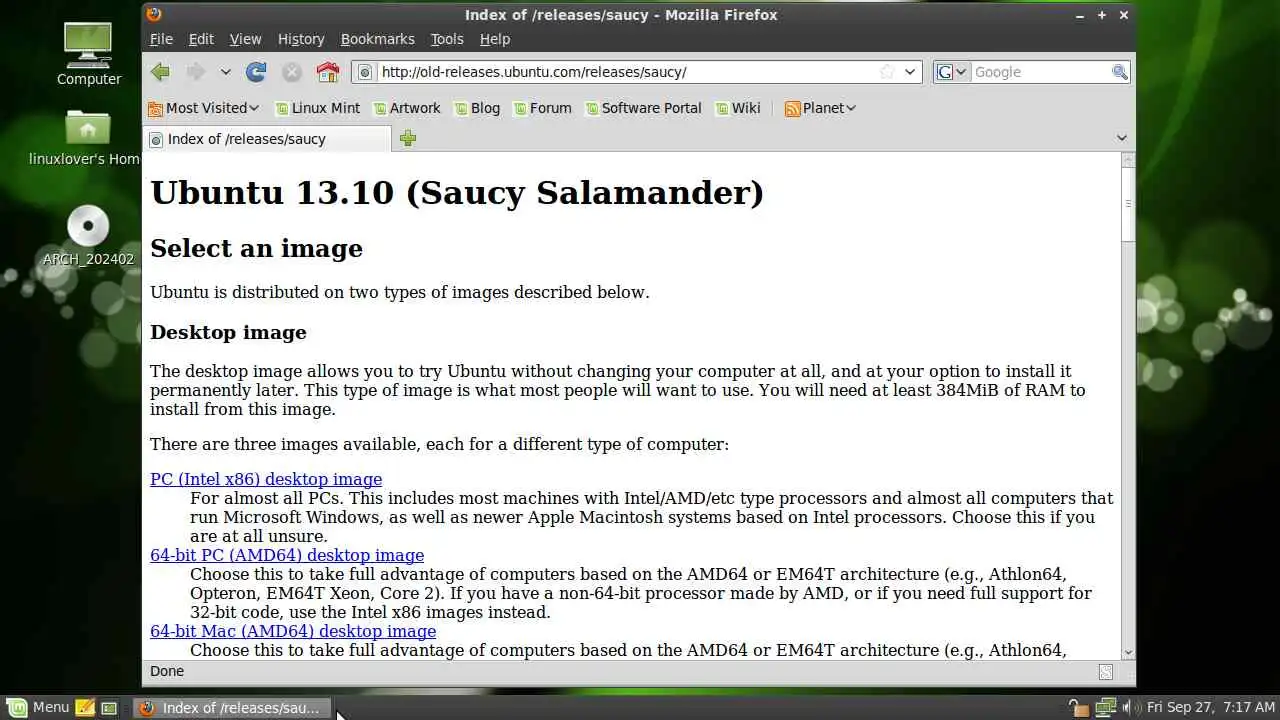
Task: Click 64-bit Mac (AMD64) desktop image link
Action: pos(293,631)
